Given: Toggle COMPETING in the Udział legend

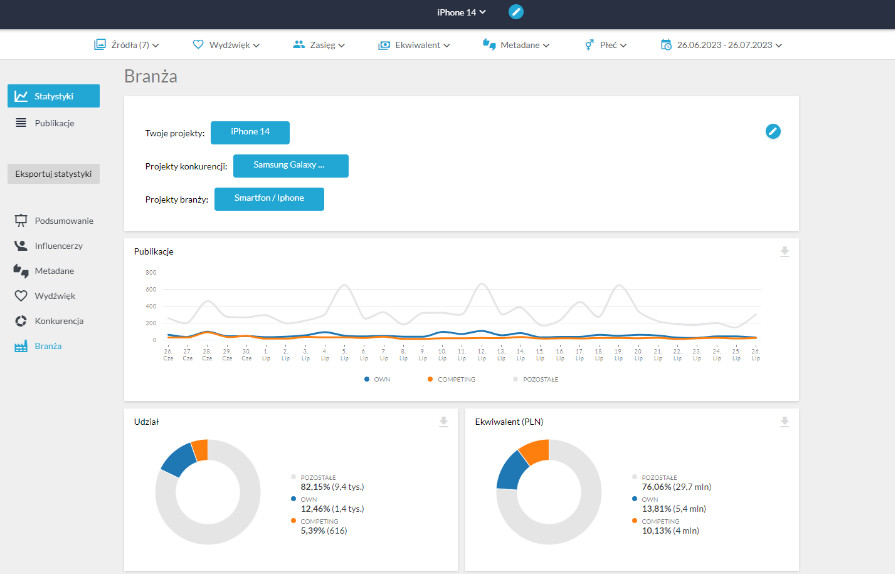Looking at the screenshot, I should click(x=315, y=521).
